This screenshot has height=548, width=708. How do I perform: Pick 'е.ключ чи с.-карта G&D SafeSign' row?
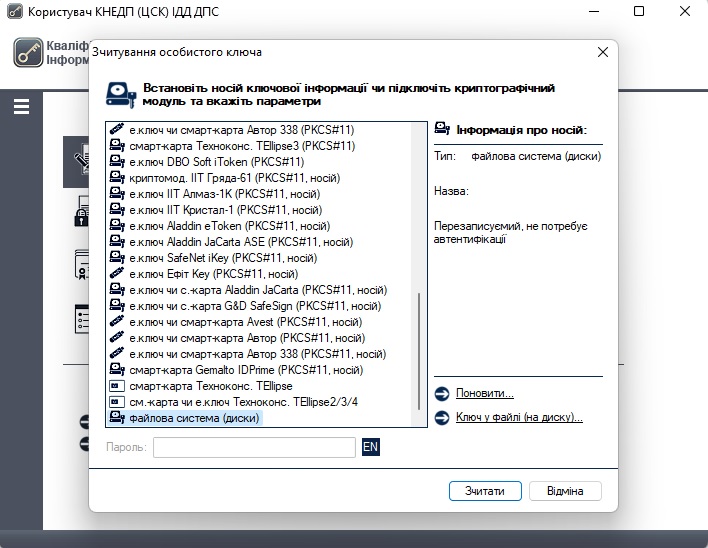click(246, 306)
